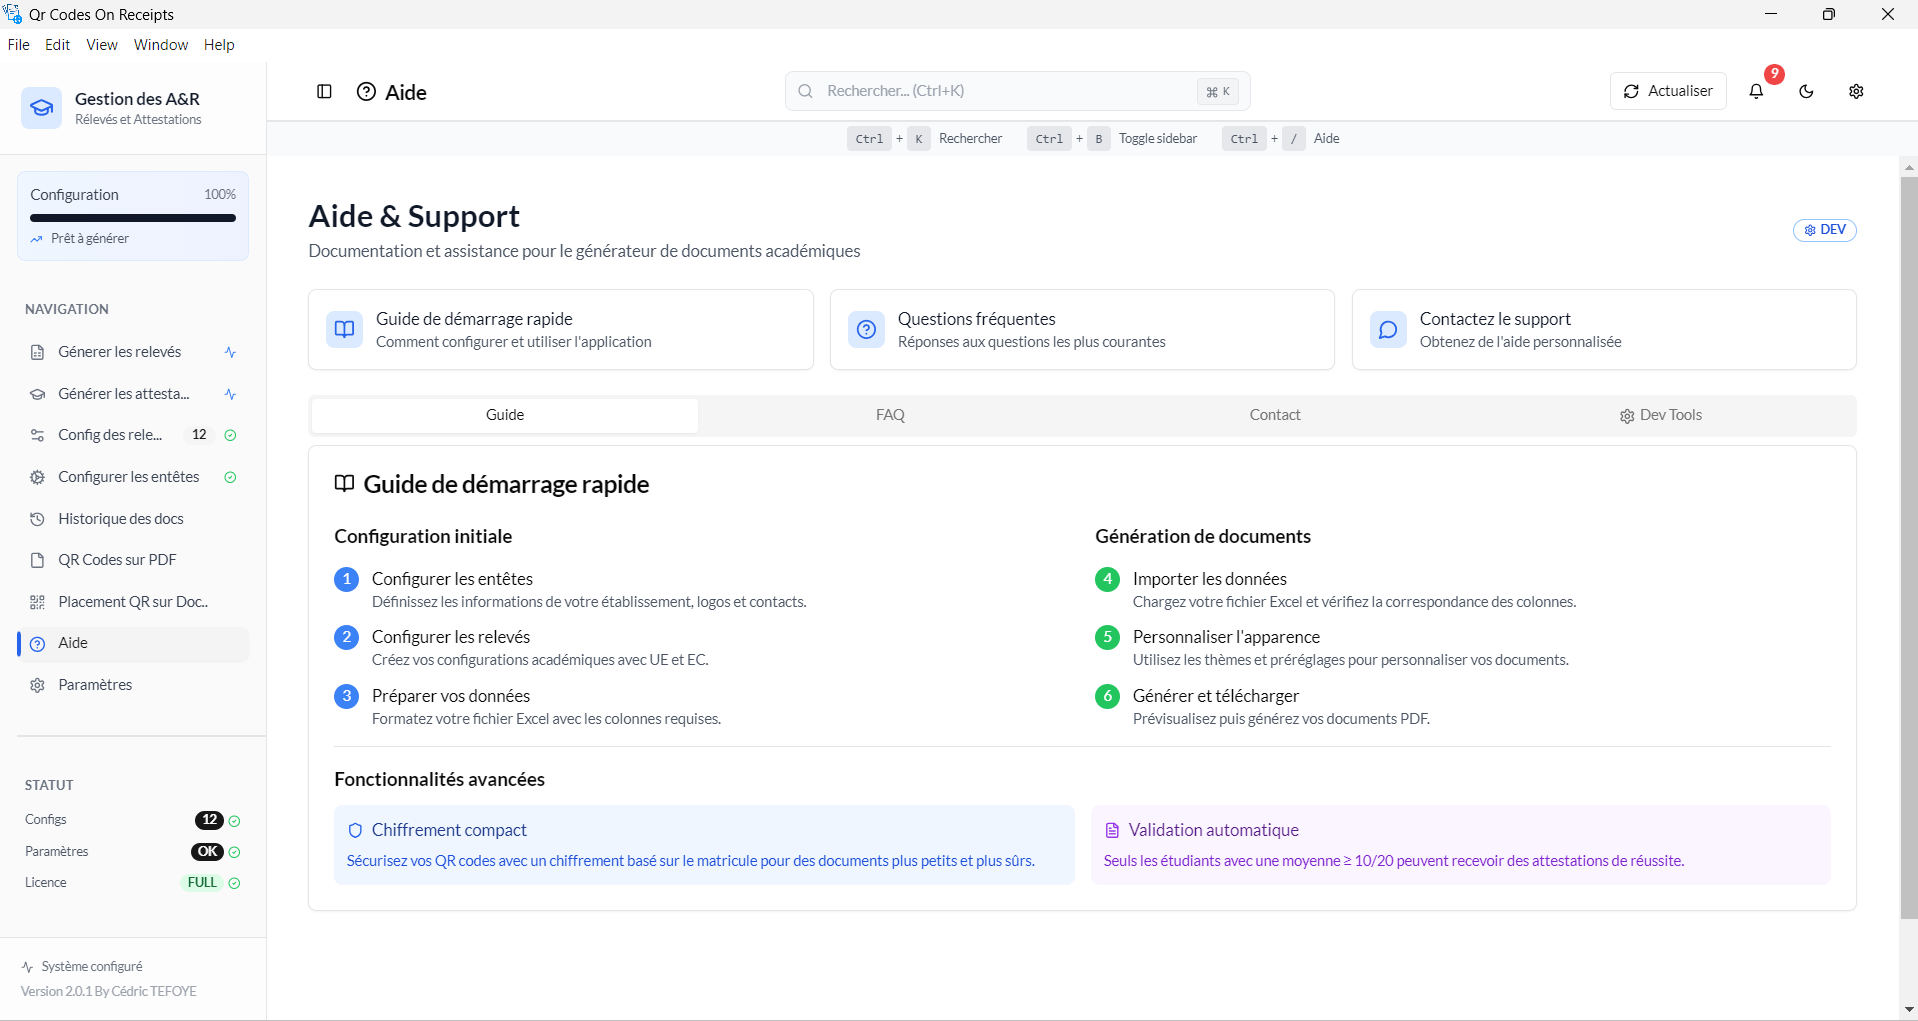Open the Guide de démarrage rapide card
The image size is (1918, 1021).
[x=561, y=330]
